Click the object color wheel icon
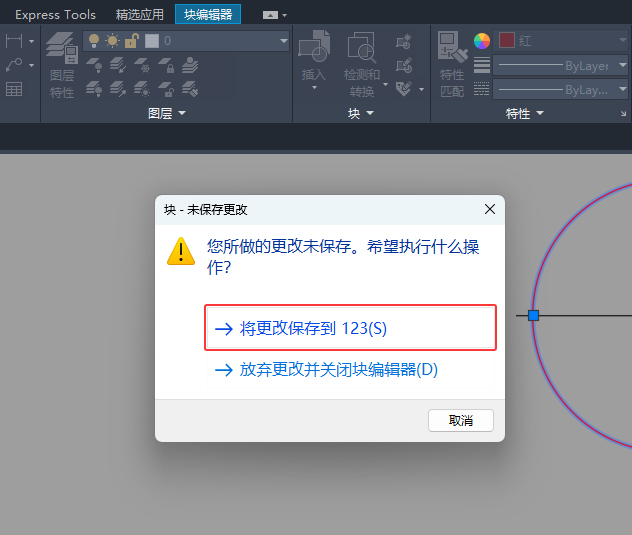Viewport: 632px width, 535px height. pos(482,41)
